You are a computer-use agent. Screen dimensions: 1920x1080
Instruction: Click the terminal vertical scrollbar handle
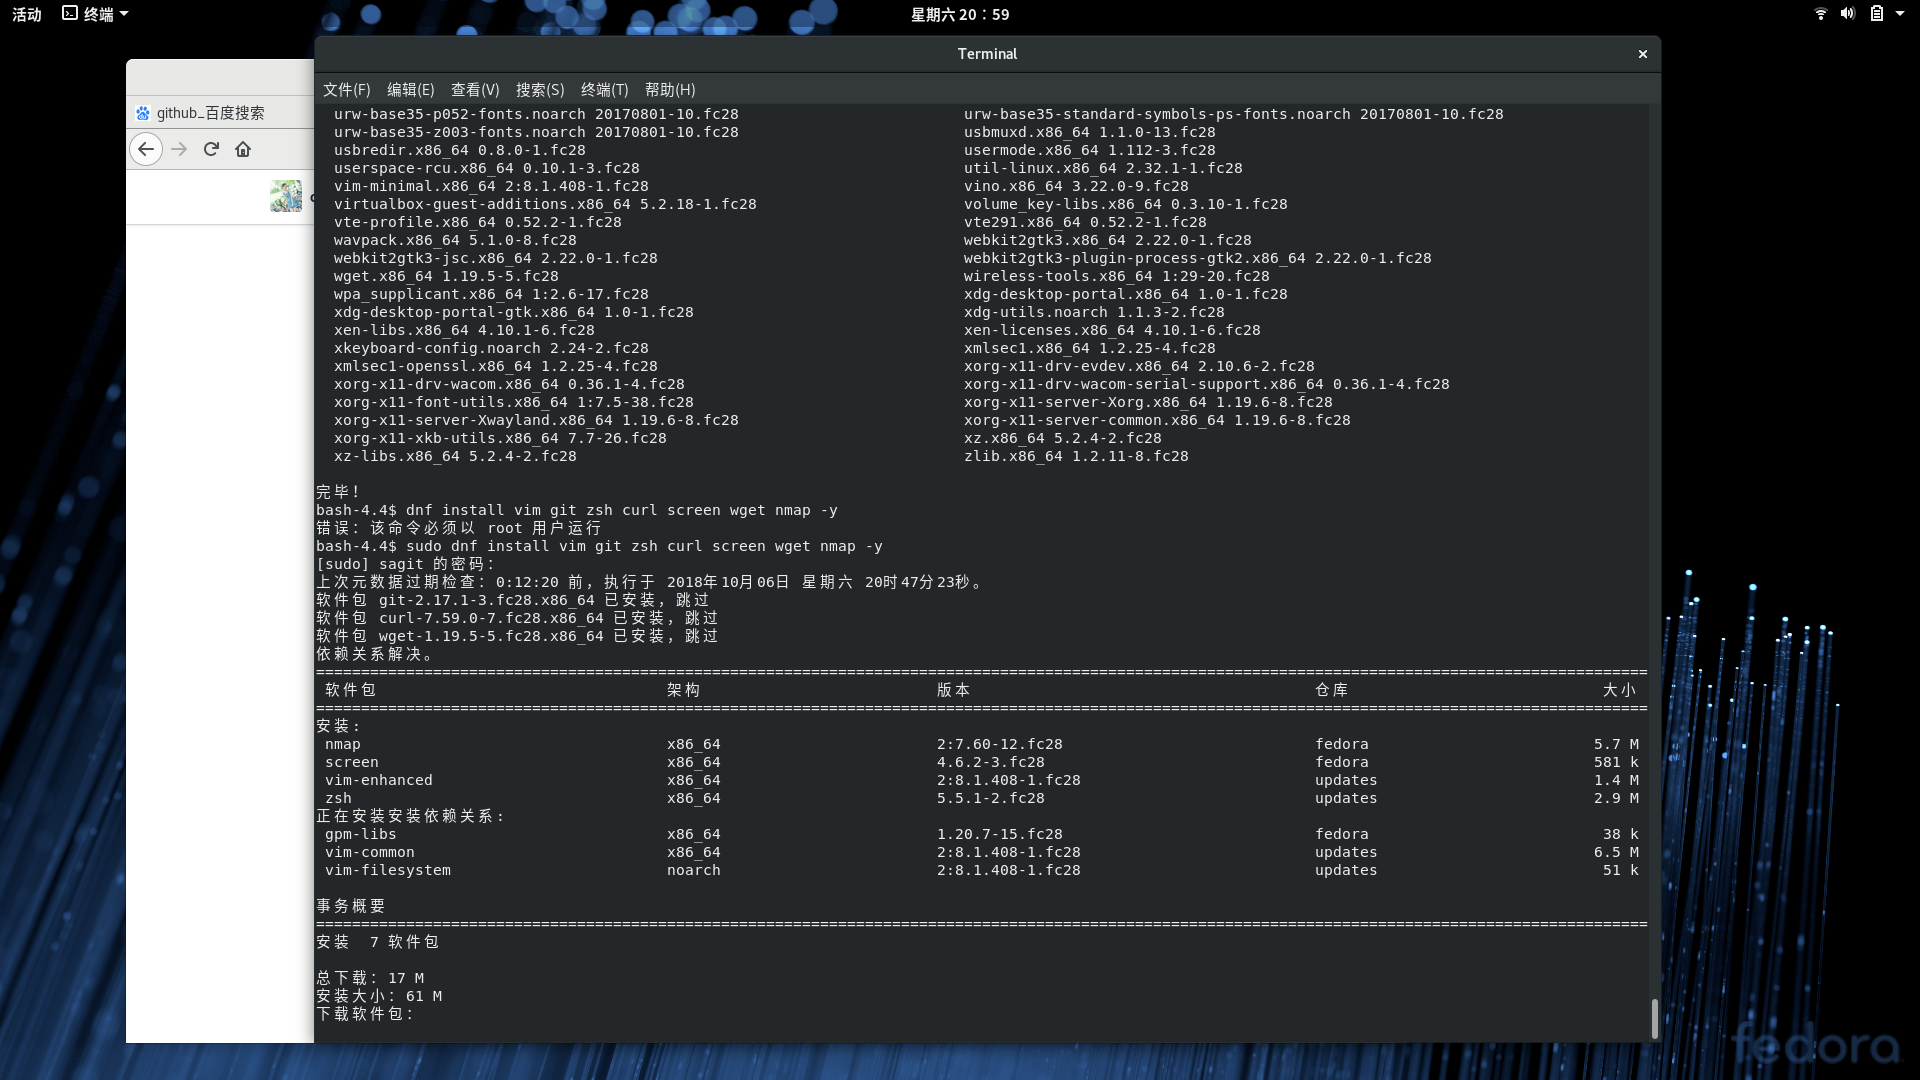coord(1654,1018)
